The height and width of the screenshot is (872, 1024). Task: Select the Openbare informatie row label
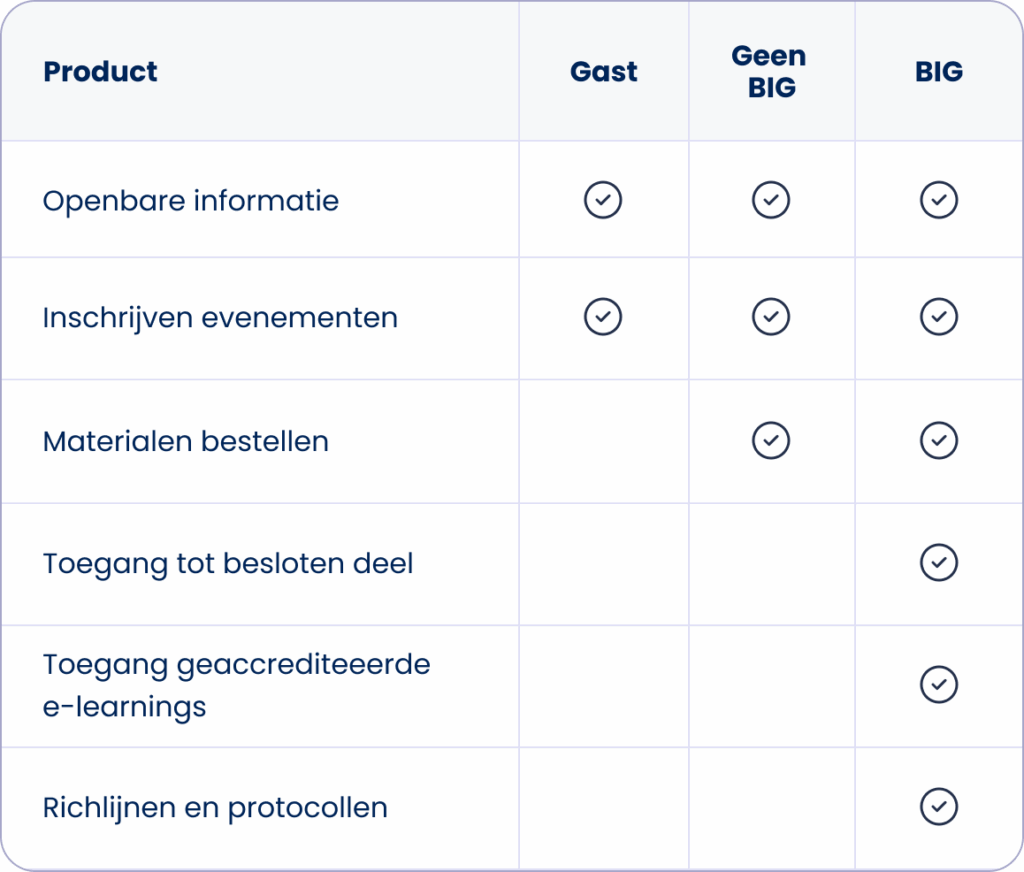point(191,201)
